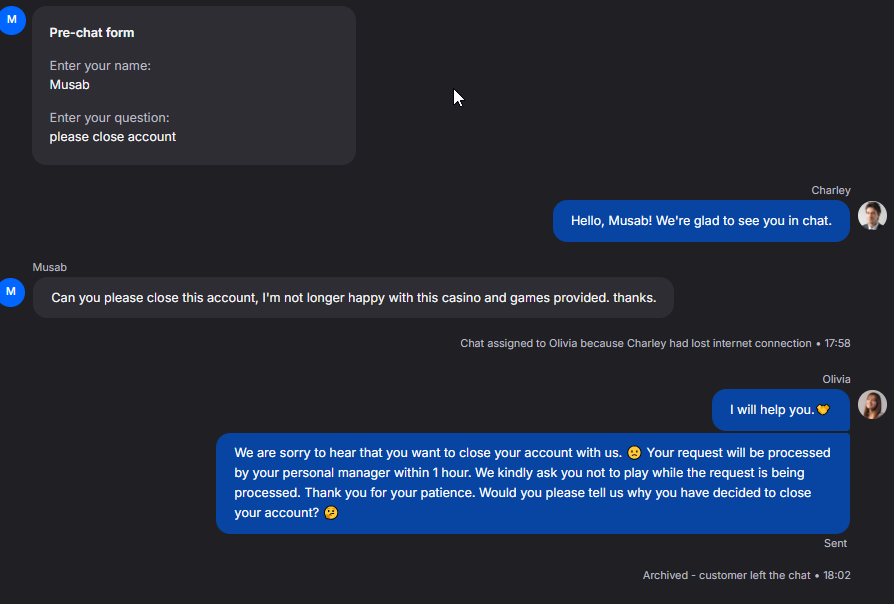Click the sad face emoji in the message
Screen dimensions: 894x604
pos(634,453)
